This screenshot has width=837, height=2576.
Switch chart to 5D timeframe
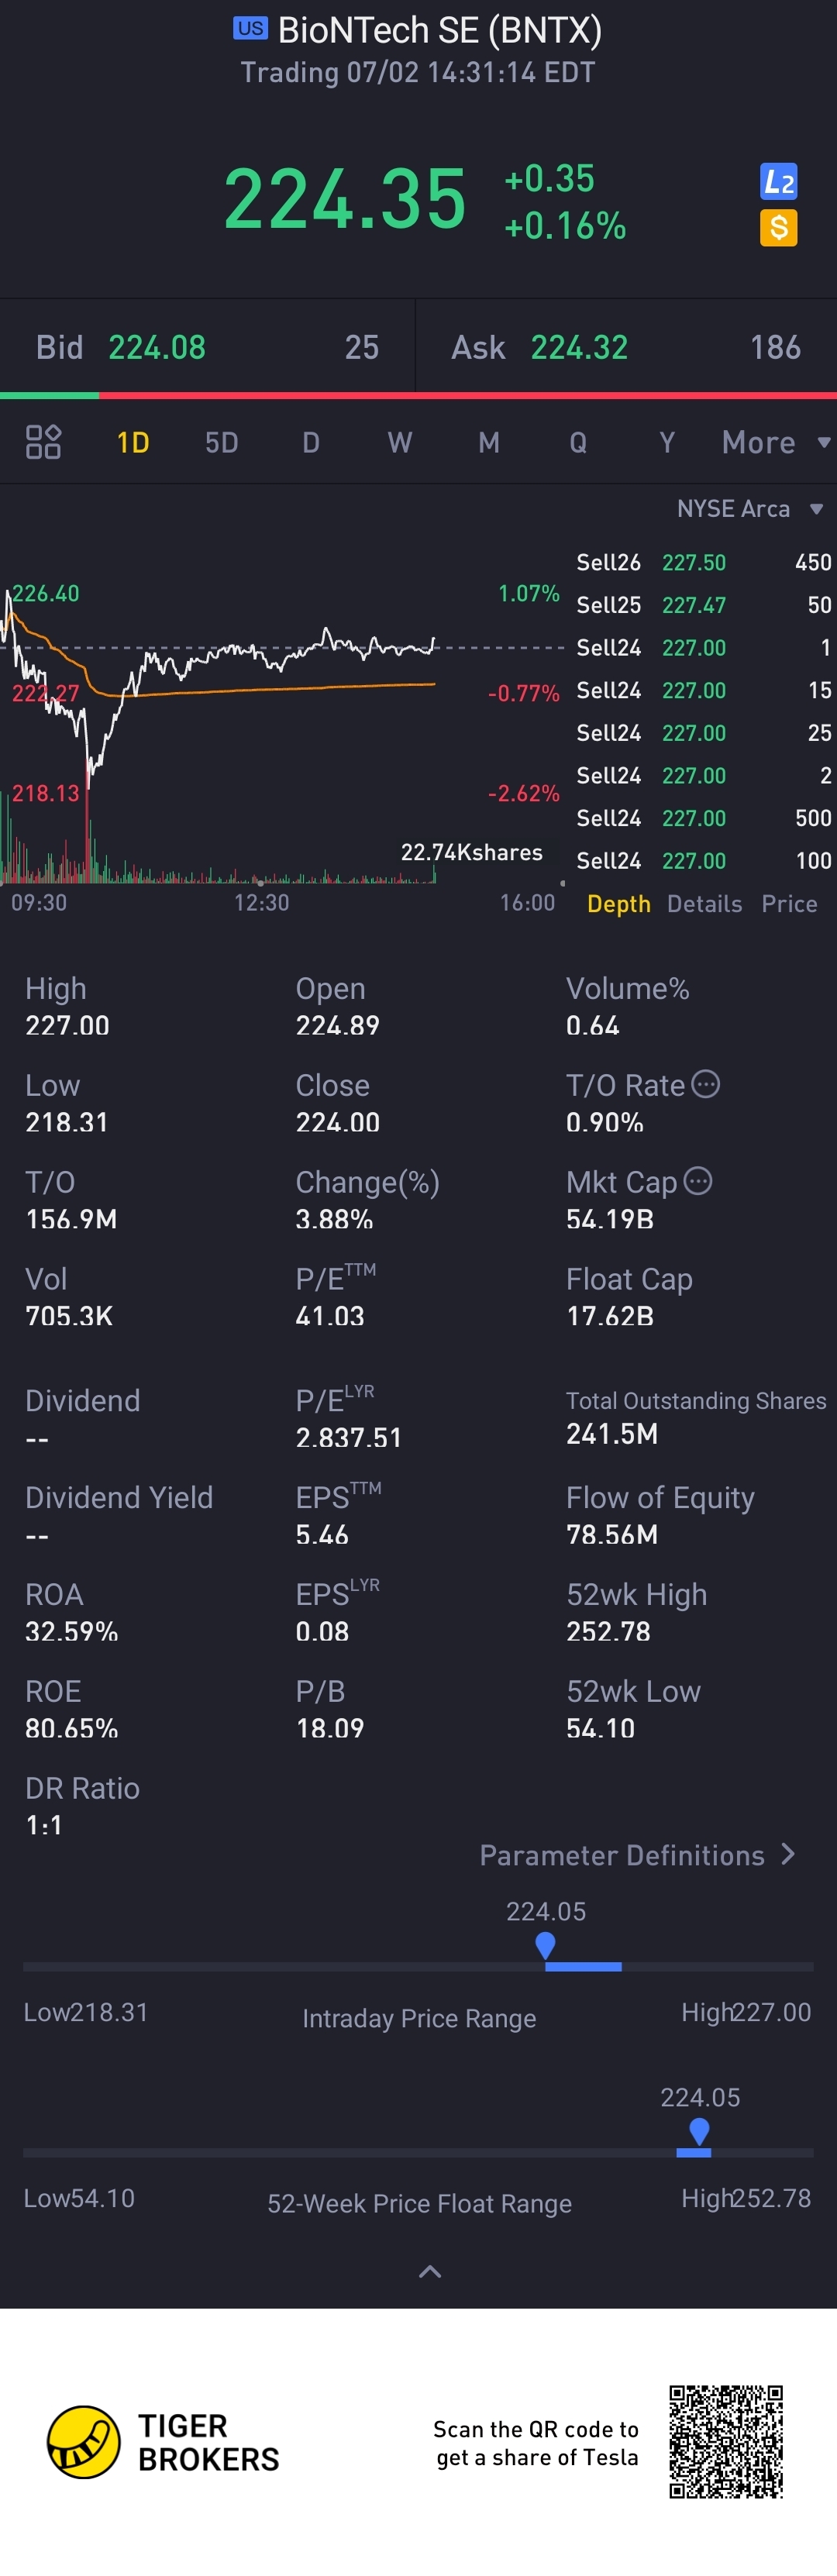(221, 442)
